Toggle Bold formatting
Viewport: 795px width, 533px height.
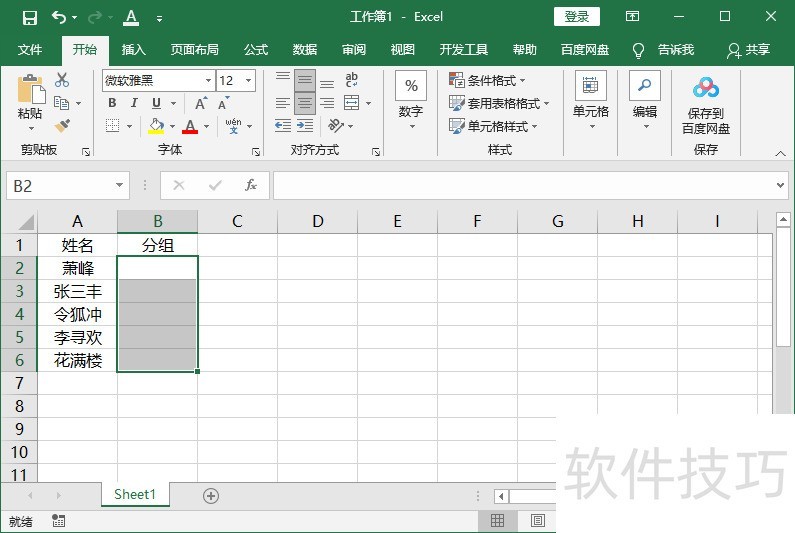113,103
